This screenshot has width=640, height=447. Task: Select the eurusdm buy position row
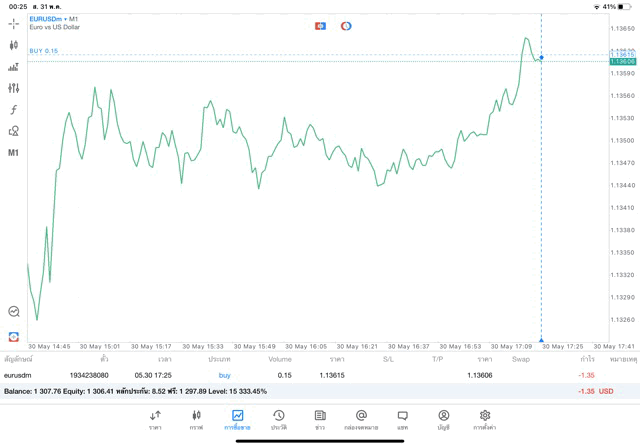[300, 375]
